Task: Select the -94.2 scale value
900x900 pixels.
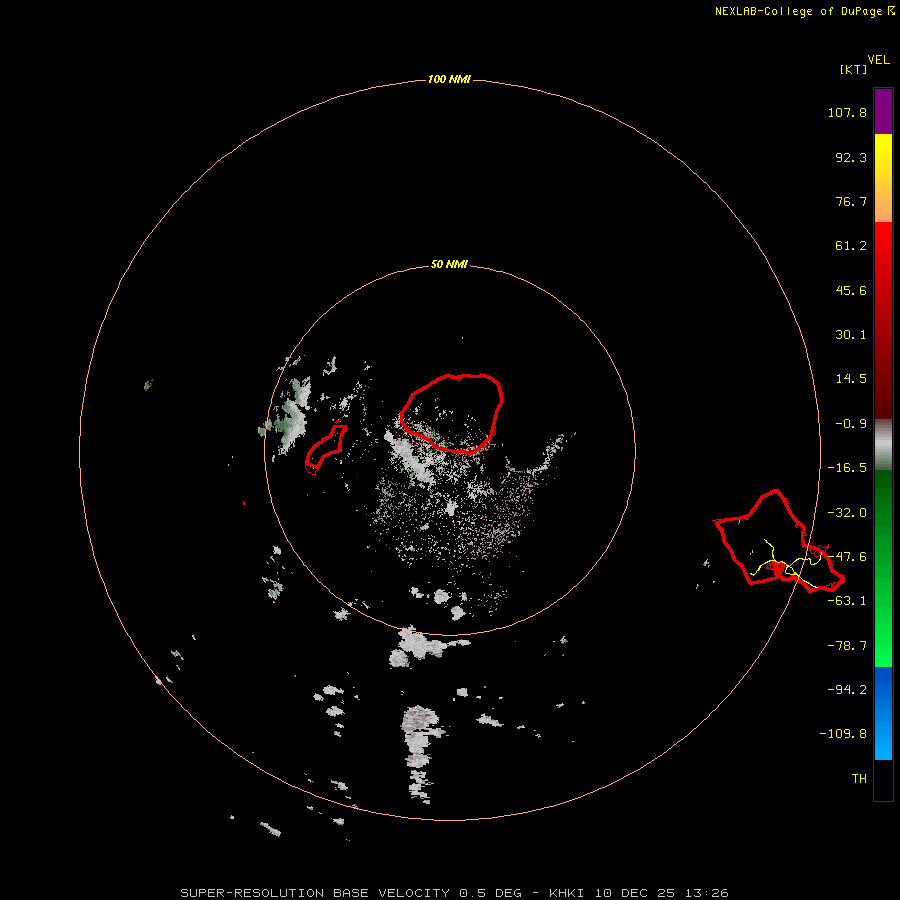Action: coord(847,689)
